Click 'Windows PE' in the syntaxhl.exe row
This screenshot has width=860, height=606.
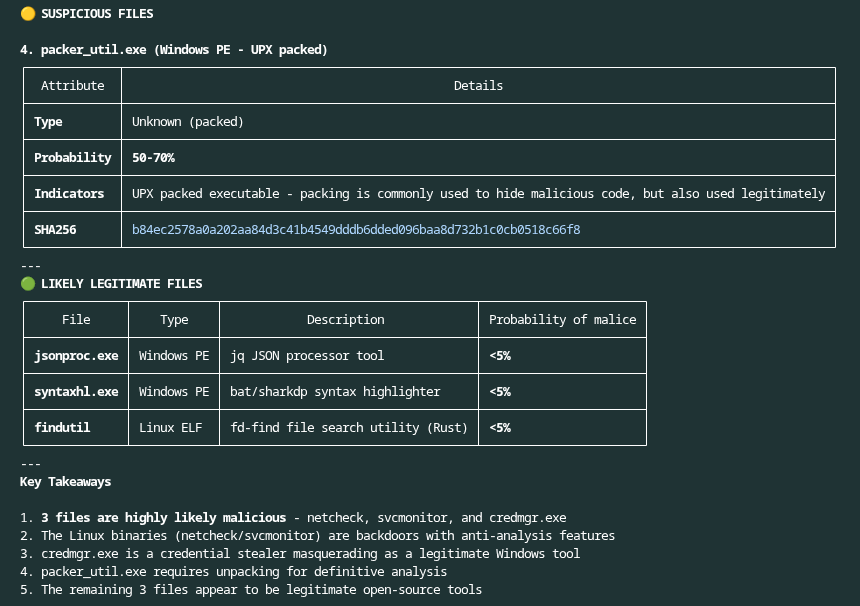coord(174,392)
